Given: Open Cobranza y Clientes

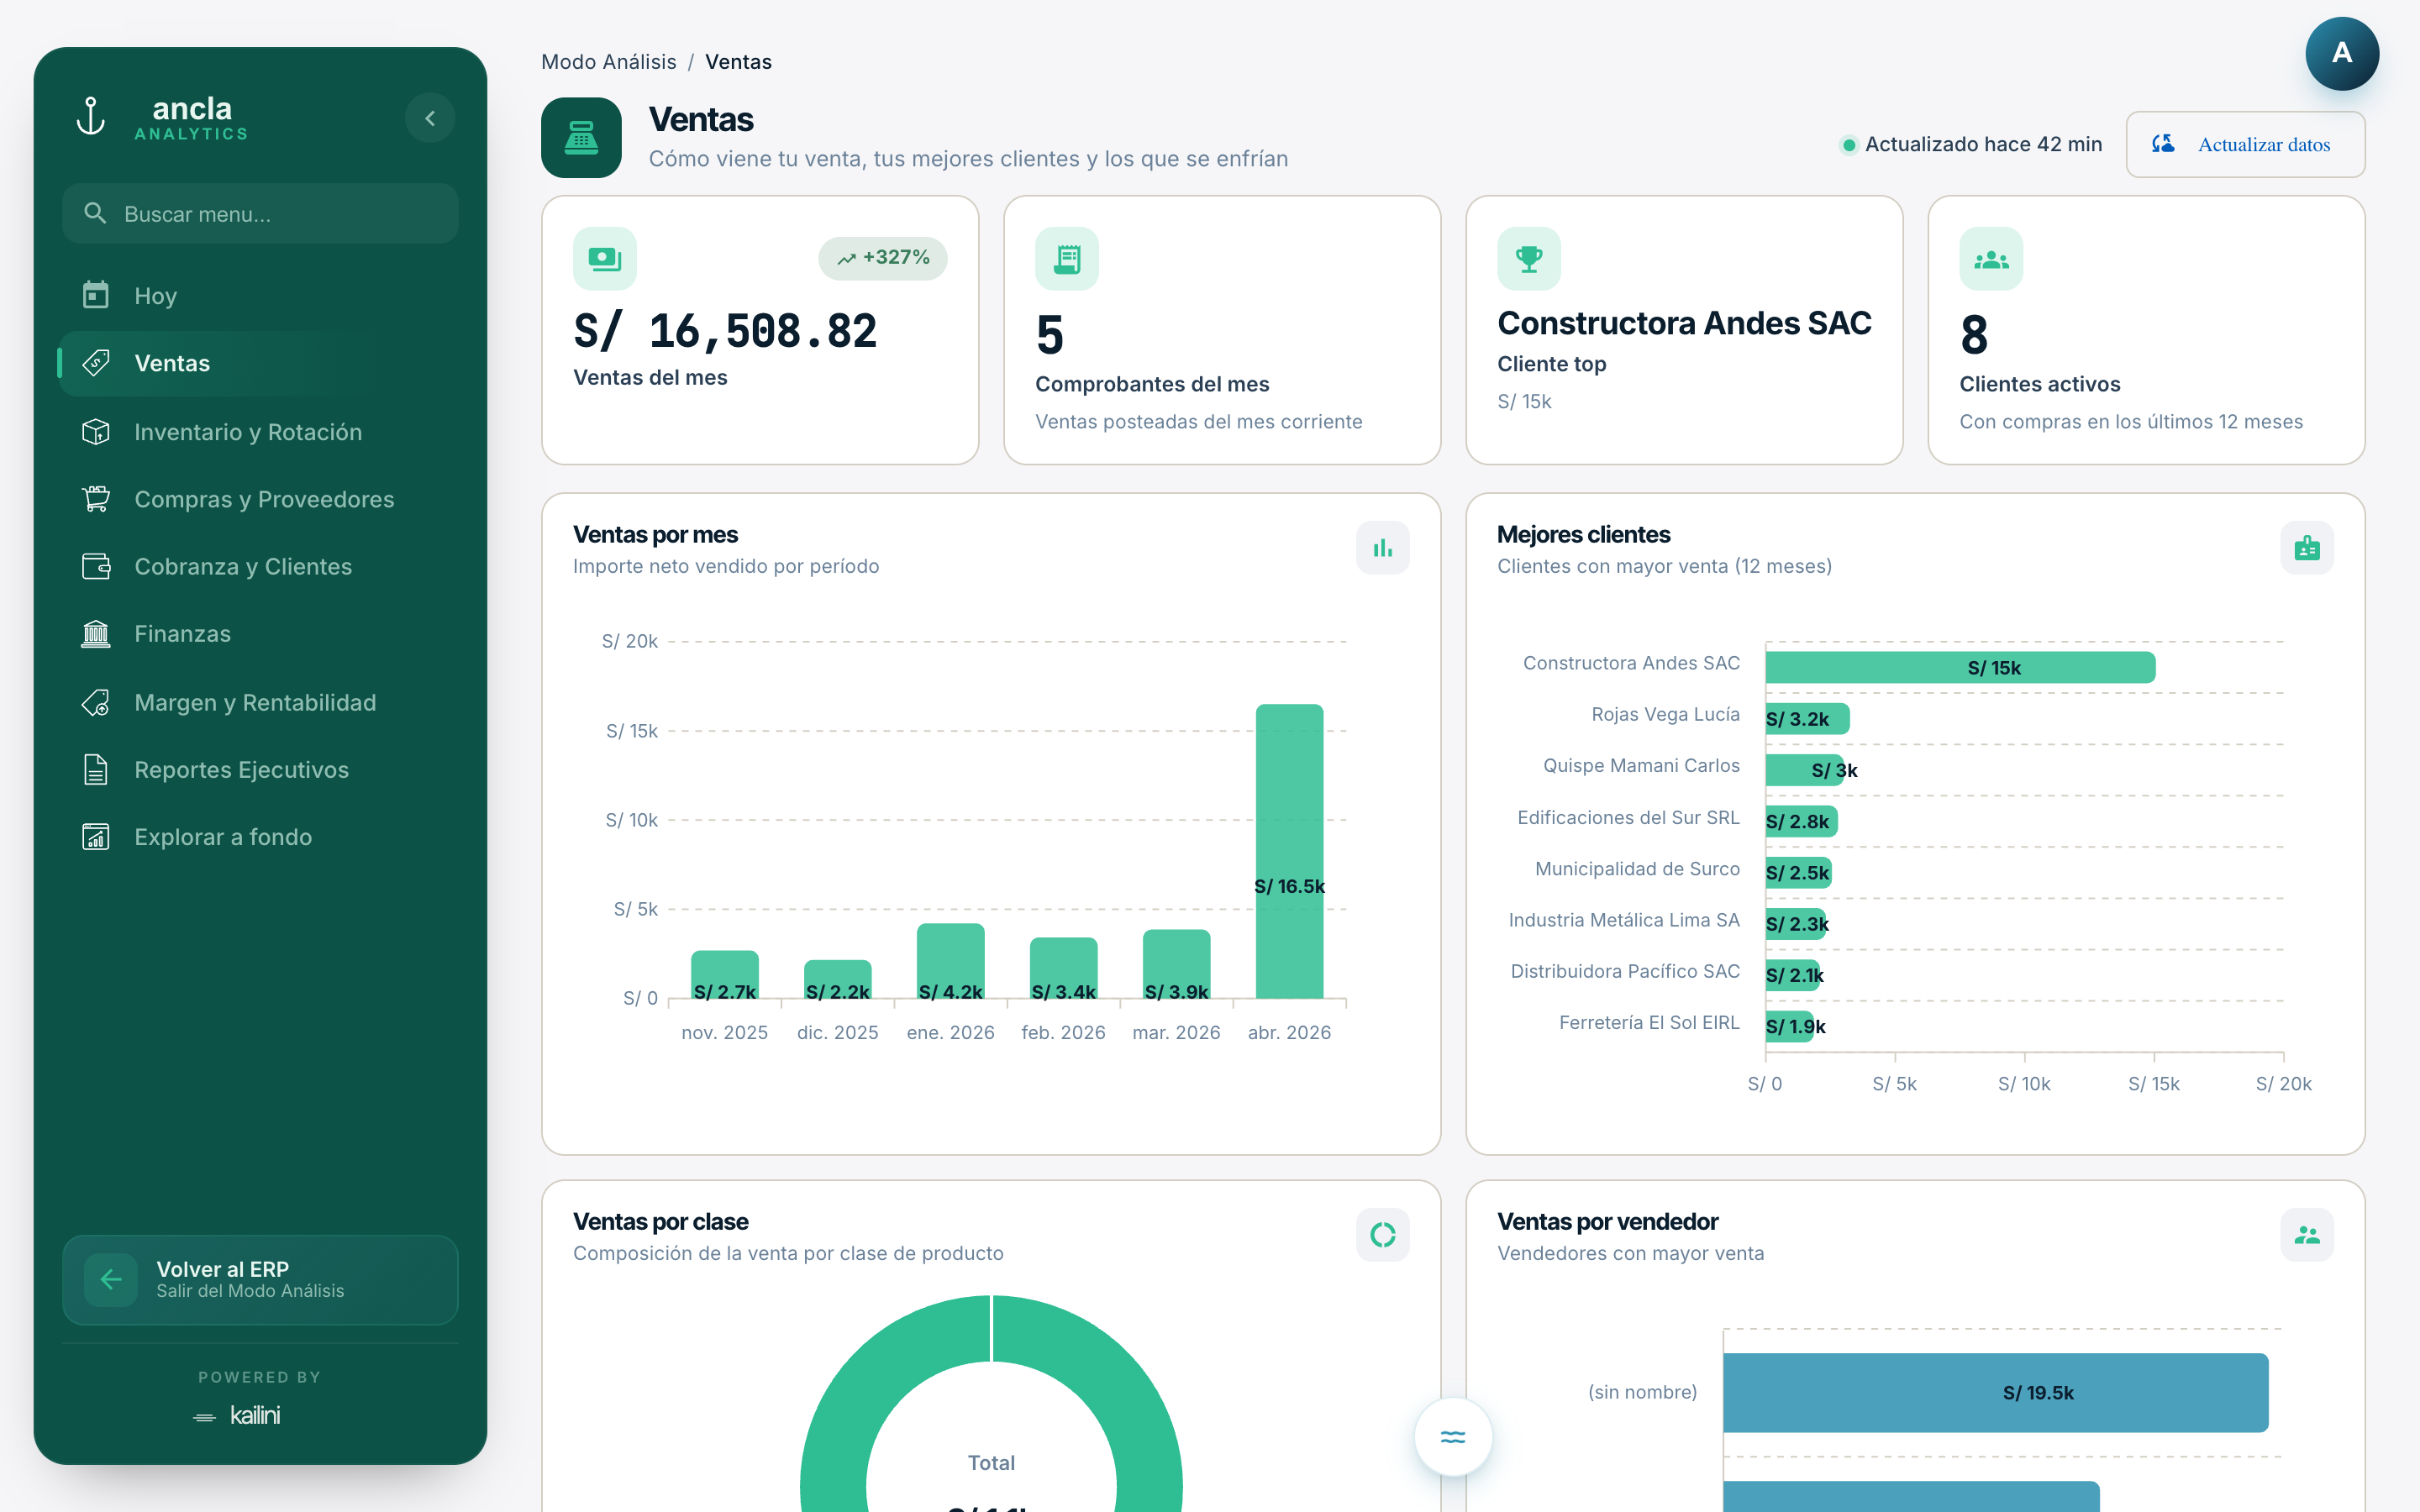Looking at the screenshot, I should pyautogui.click(x=260, y=566).
